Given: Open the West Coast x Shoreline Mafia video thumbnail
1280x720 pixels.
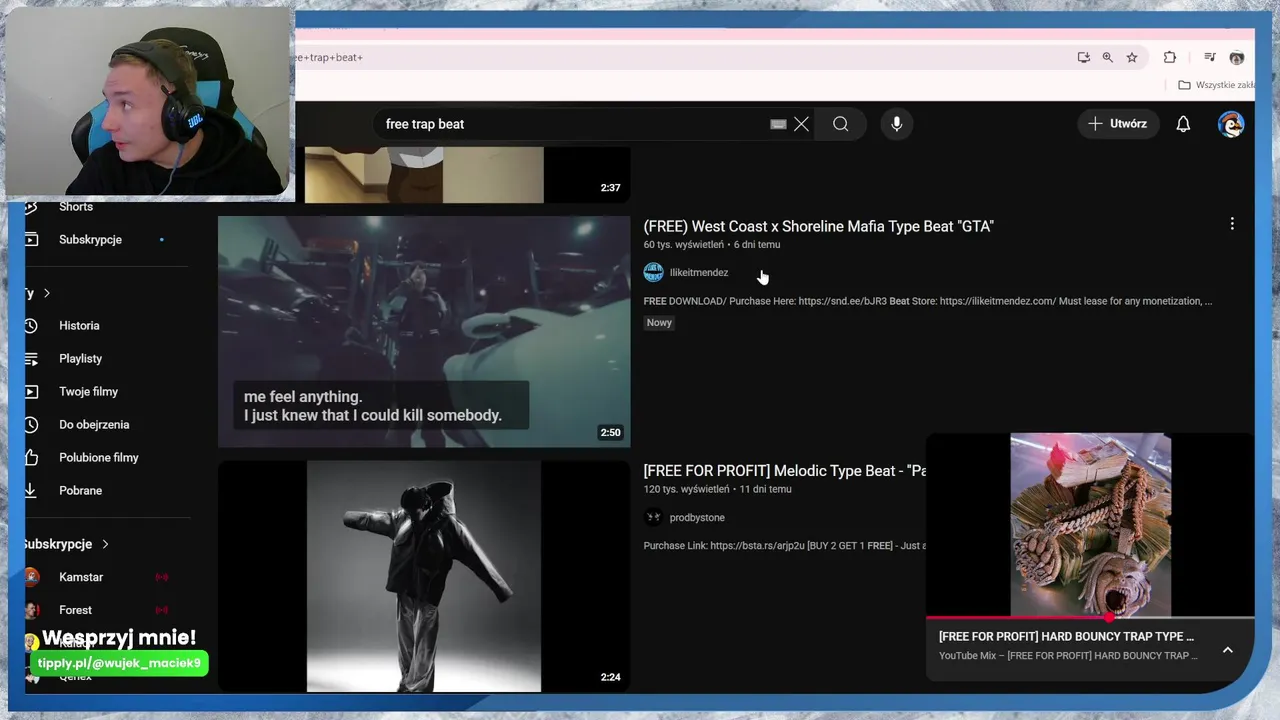Looking at the screenshot, I should [x=424, y=332].
